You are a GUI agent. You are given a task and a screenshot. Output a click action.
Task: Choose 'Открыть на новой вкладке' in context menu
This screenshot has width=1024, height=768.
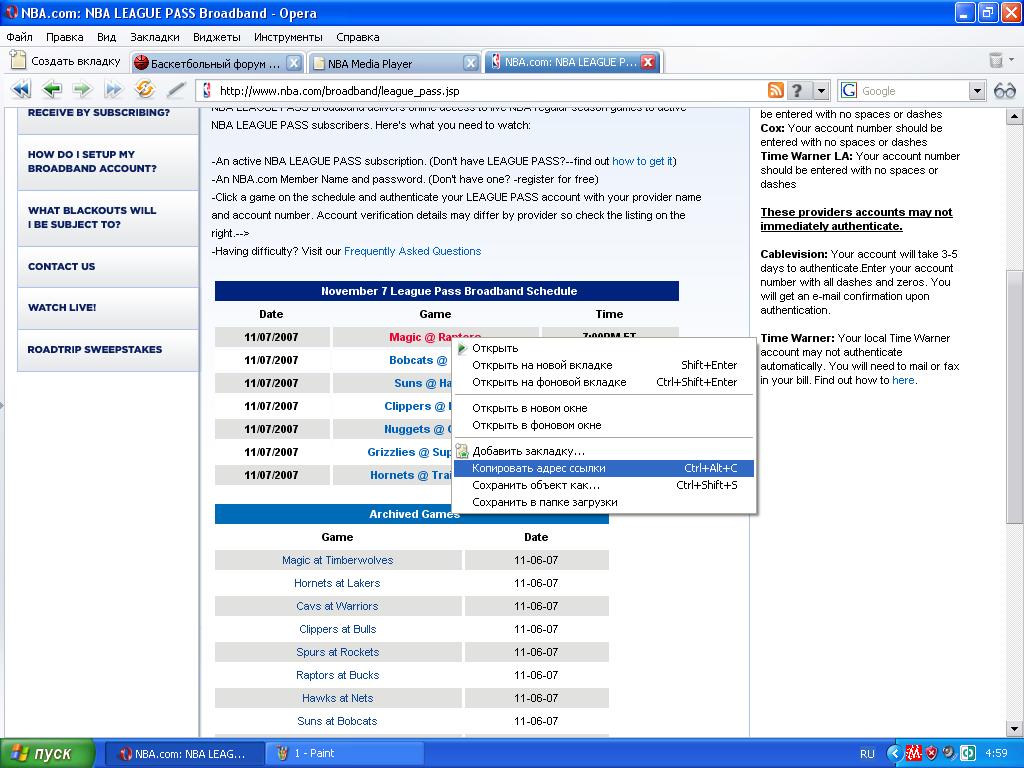[x=604, y=365]
